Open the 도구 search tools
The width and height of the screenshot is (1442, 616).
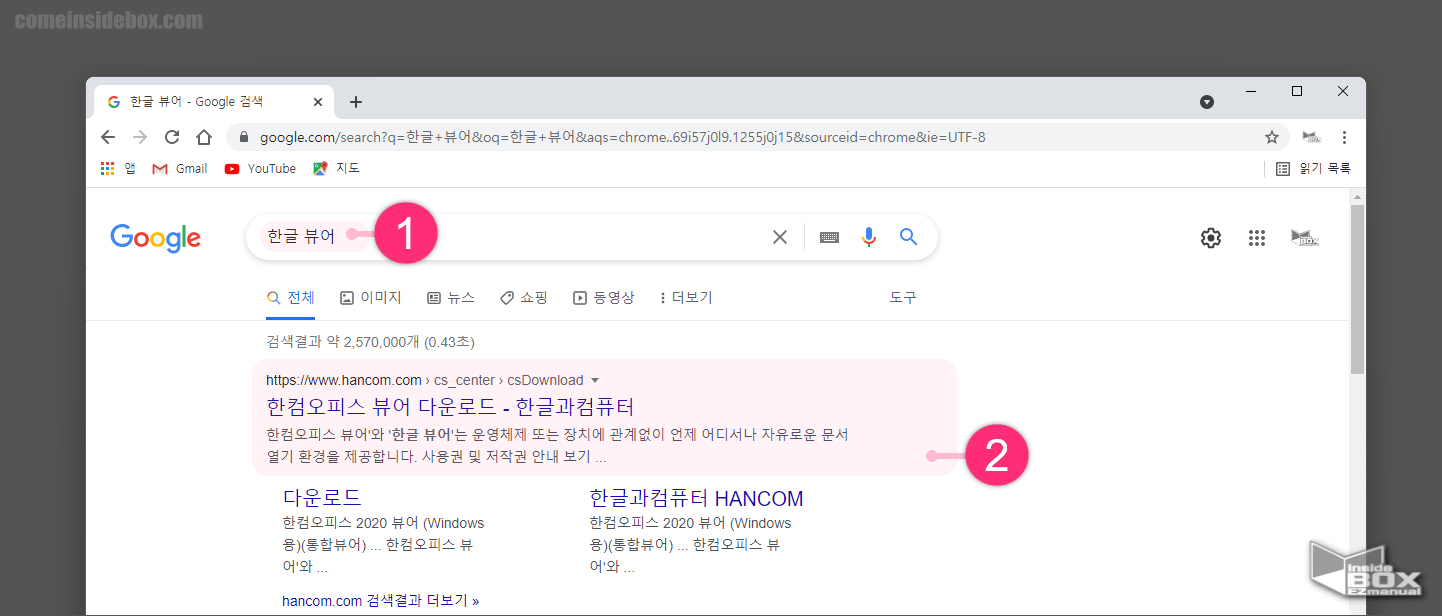903,298
